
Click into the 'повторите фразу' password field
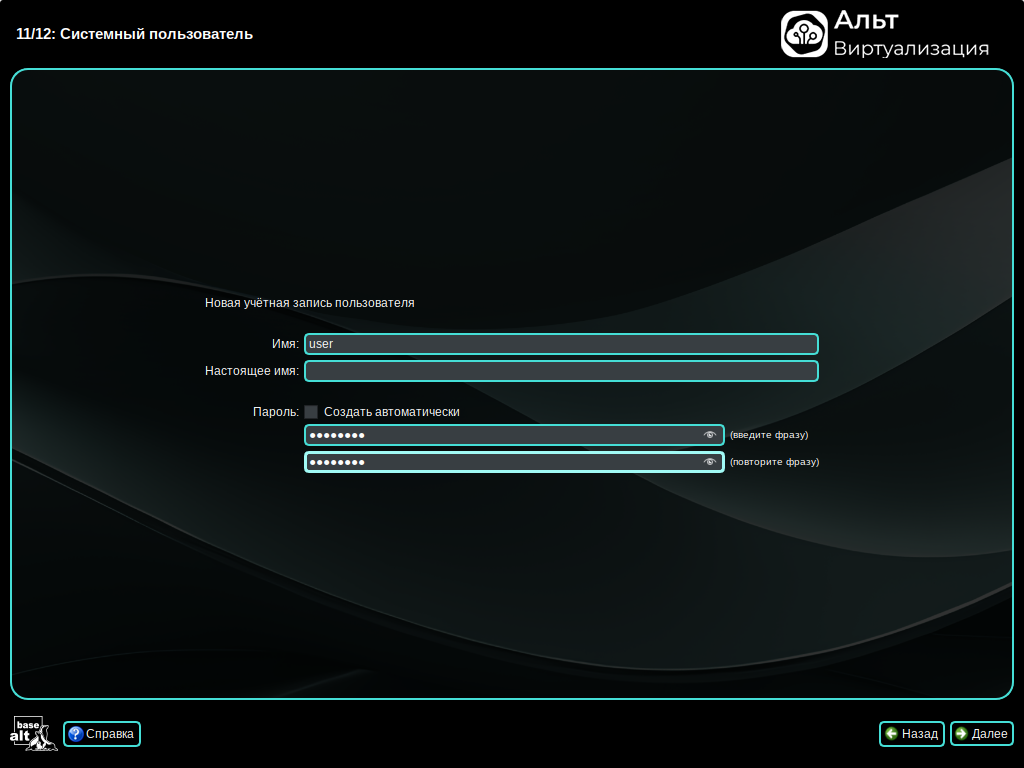coord(500,462)
